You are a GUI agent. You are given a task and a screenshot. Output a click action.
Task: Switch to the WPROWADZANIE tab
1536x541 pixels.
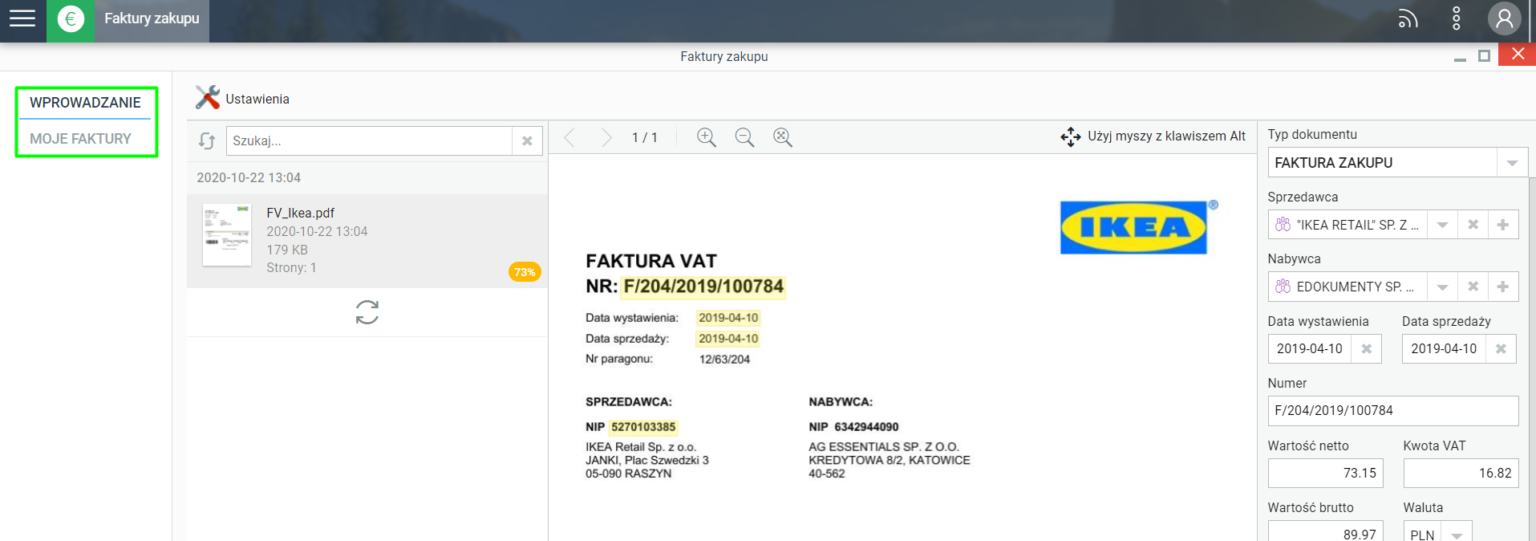(x=85, y=102)
